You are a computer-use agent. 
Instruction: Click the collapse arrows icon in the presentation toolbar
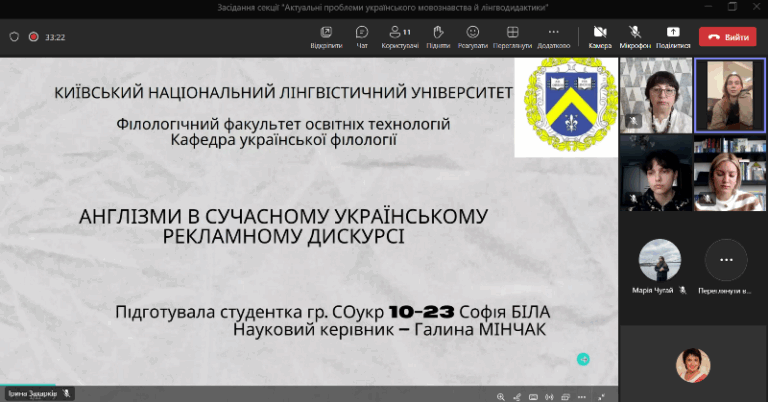(x=601, y=397)
